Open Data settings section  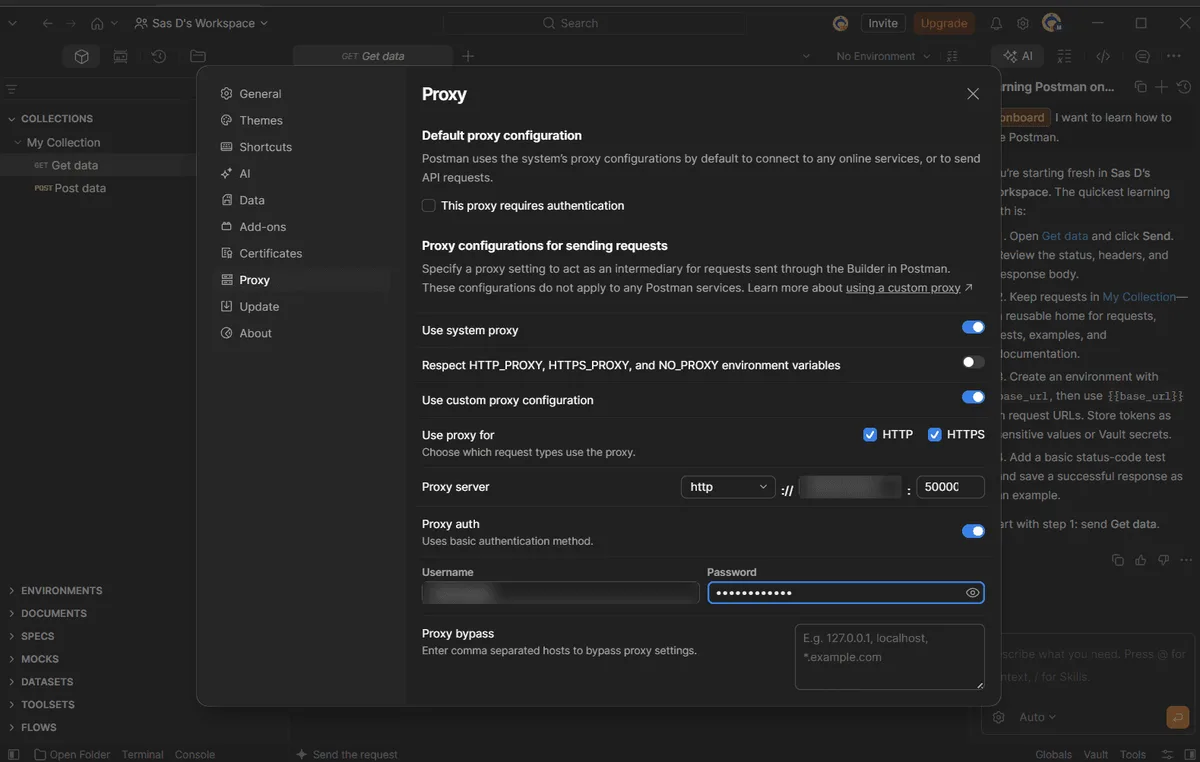pyautogui.click(x=252, y=200)
